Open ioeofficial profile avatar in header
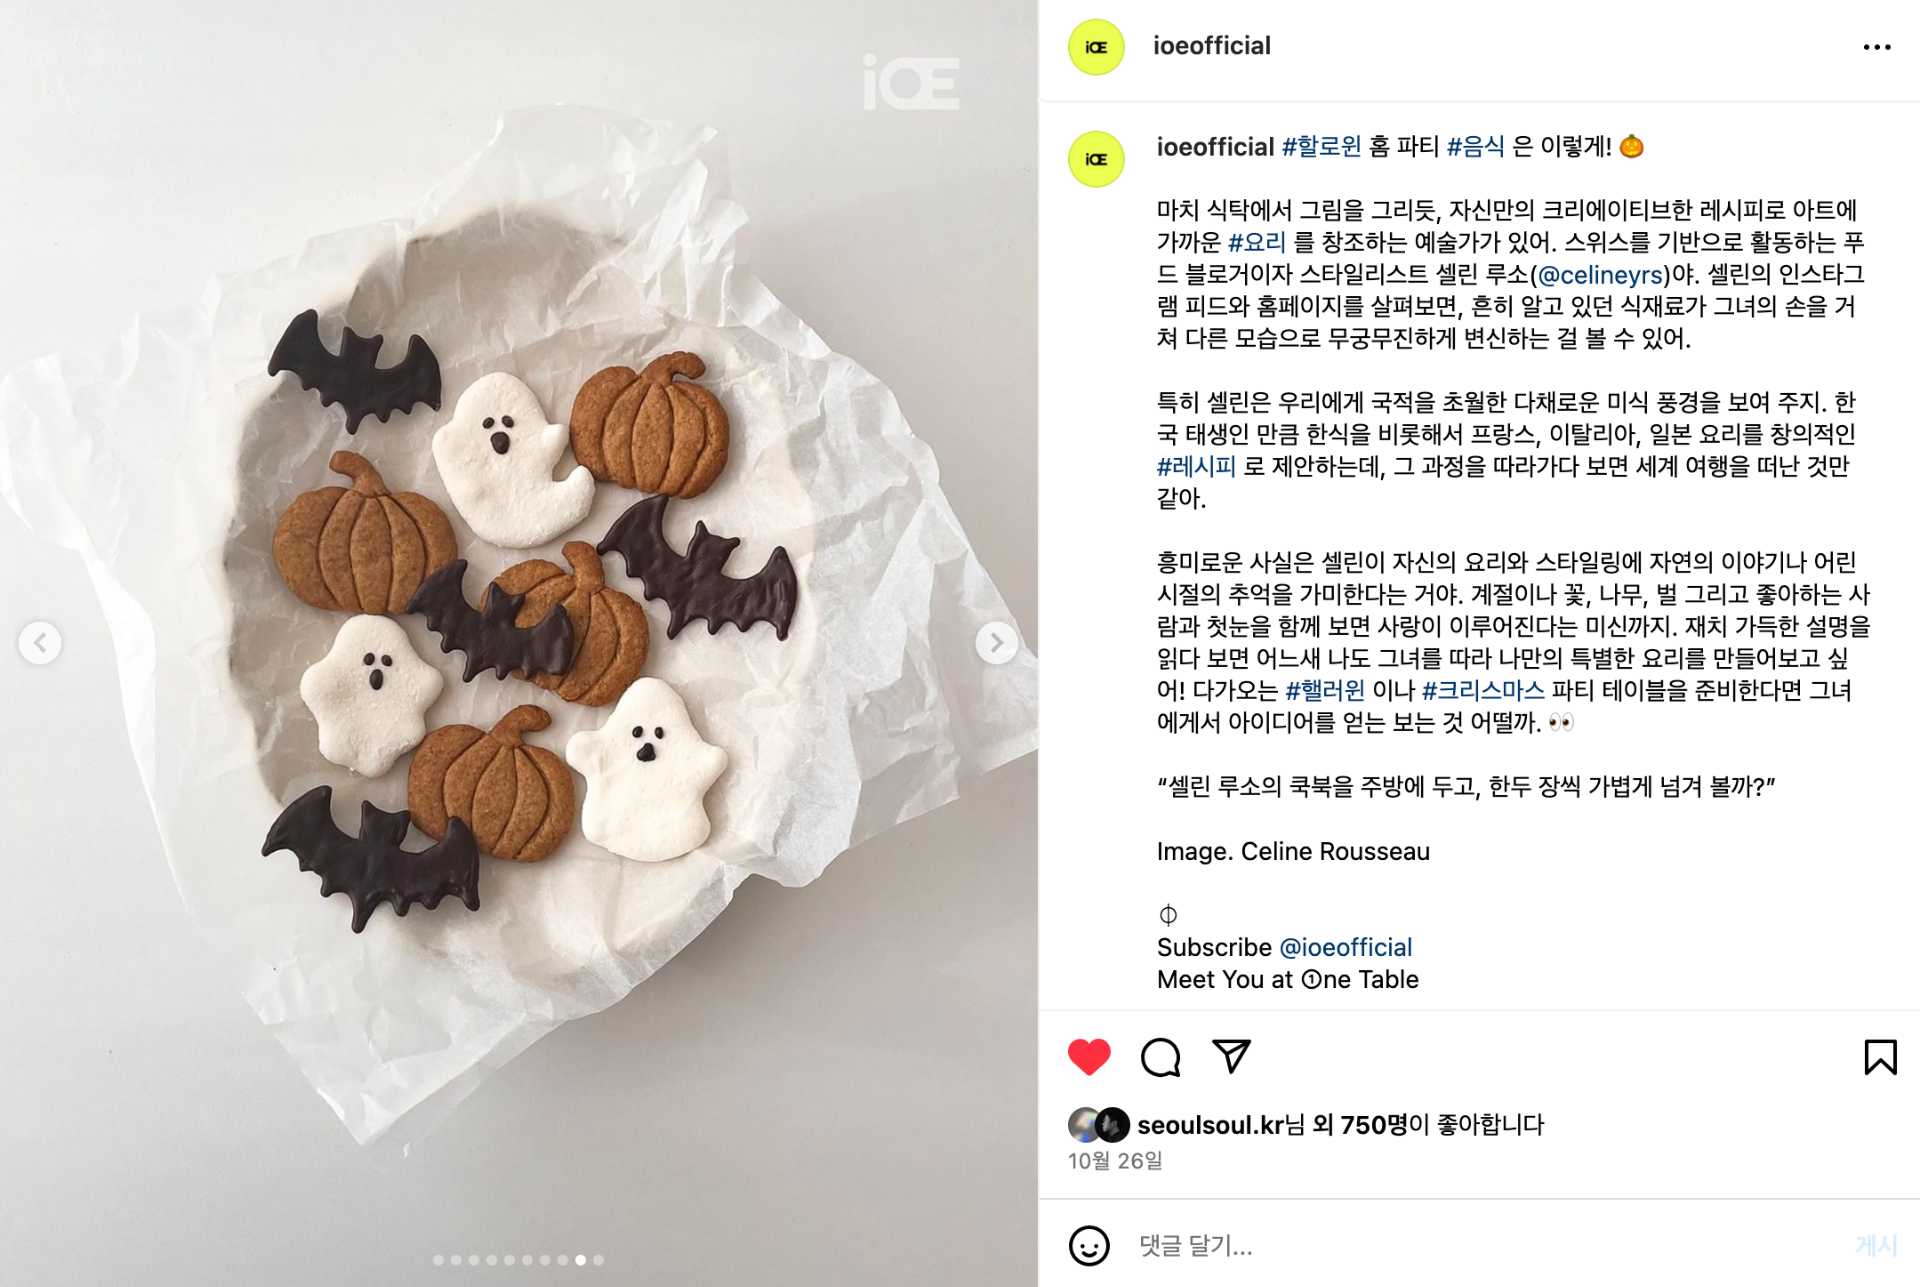Image resolution: width=1920 pixels, height=1287 pixels. coord(1096,47)
